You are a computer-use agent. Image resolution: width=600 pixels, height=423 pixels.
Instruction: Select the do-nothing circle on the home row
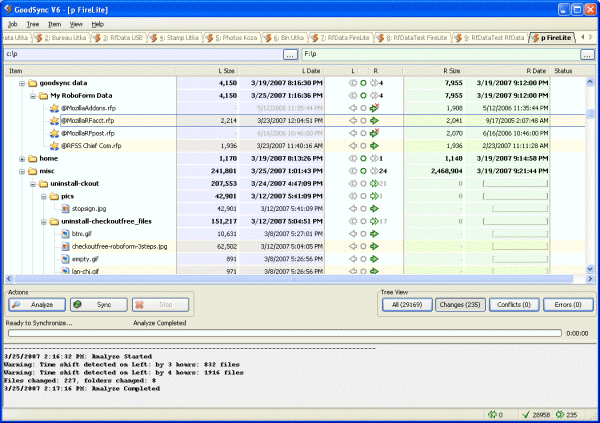pyautogui.click(x=364, y=158)
